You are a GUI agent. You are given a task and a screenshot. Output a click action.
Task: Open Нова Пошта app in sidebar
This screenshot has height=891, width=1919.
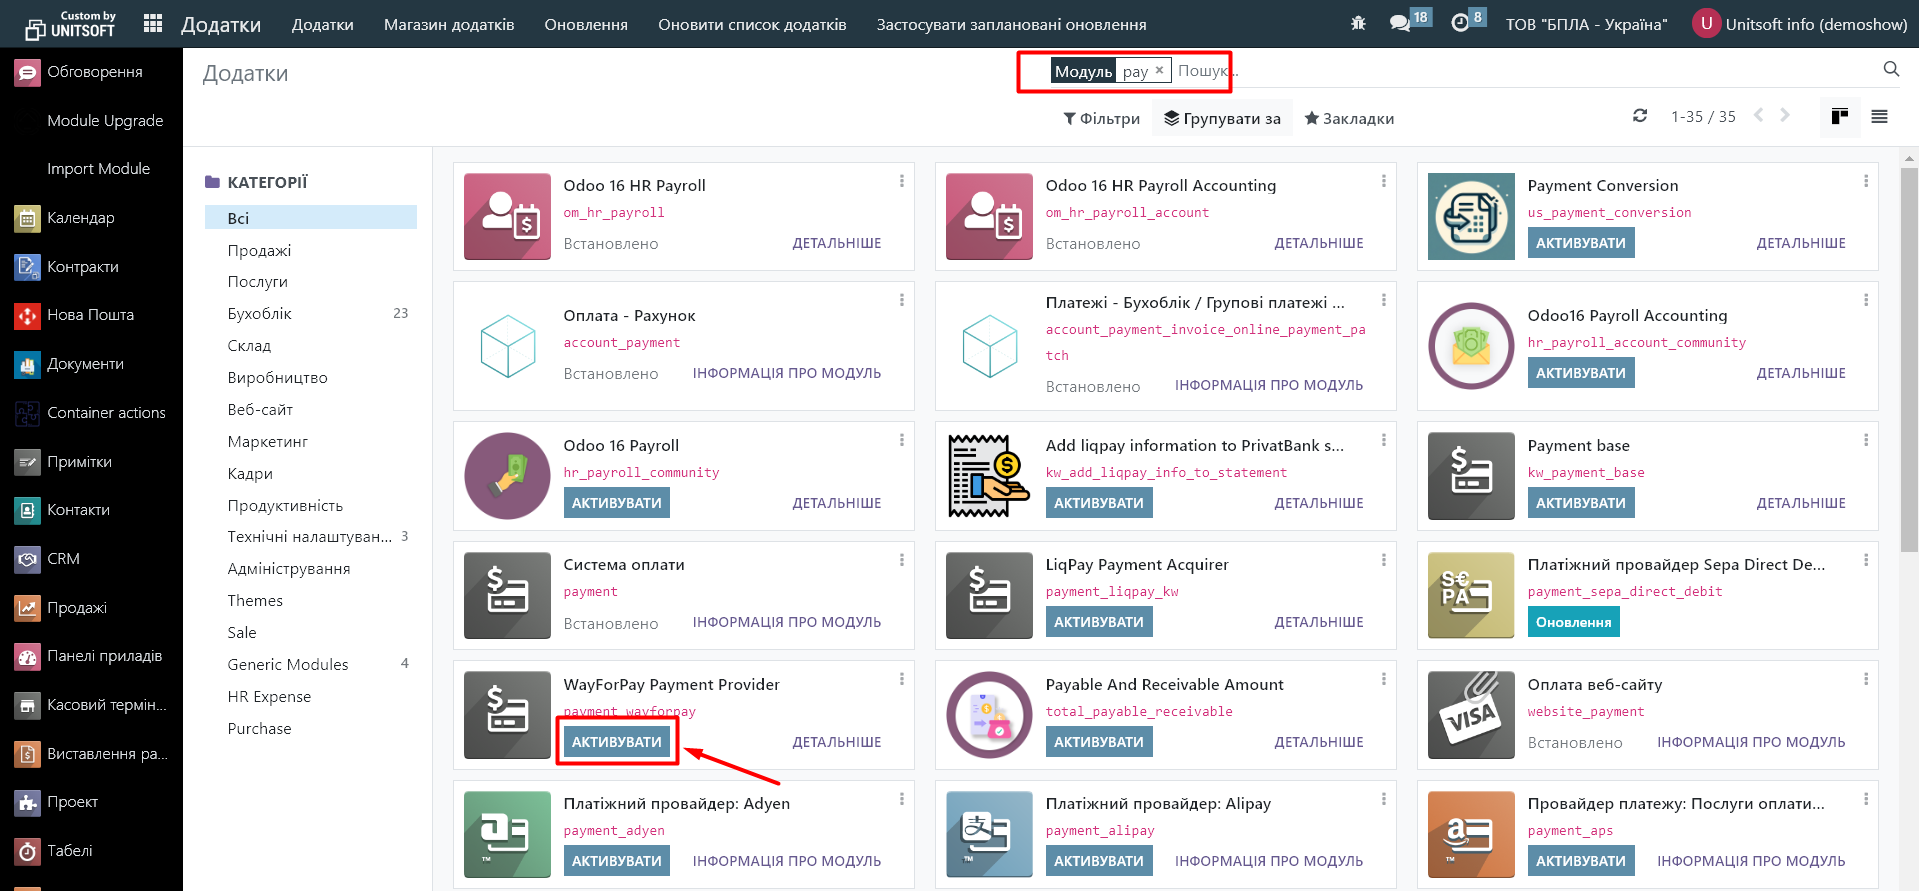[x=91, y=315]
